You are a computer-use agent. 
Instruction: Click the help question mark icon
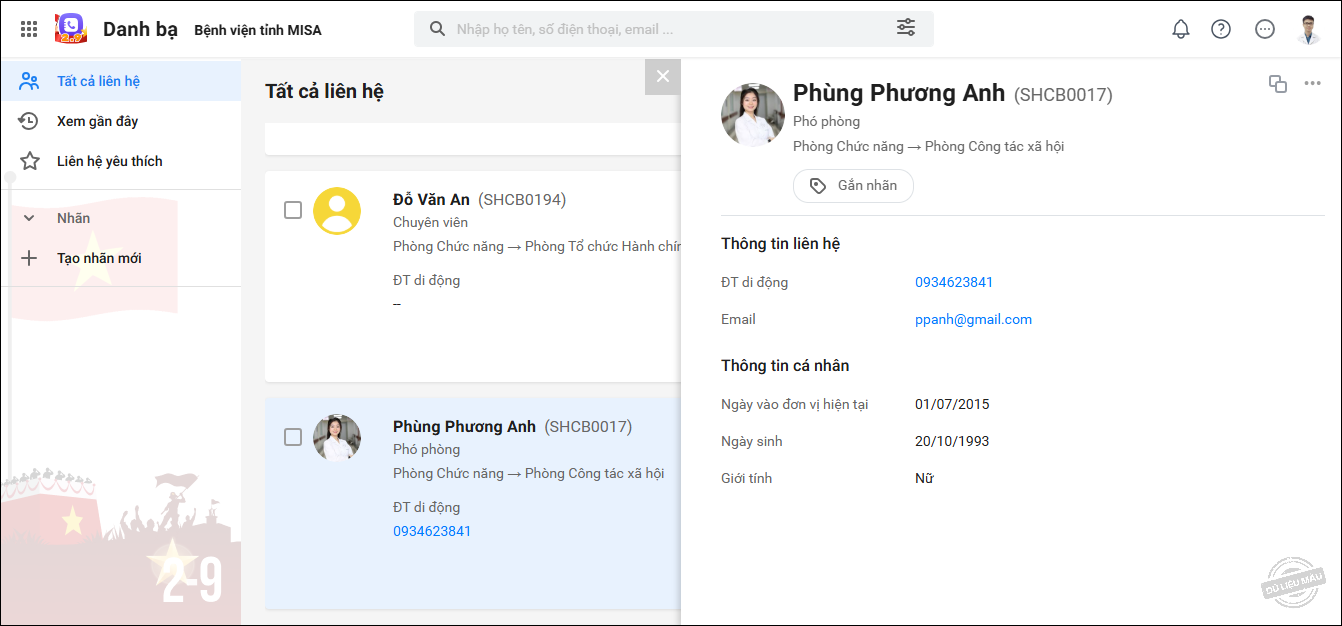tap(1221, 29)
